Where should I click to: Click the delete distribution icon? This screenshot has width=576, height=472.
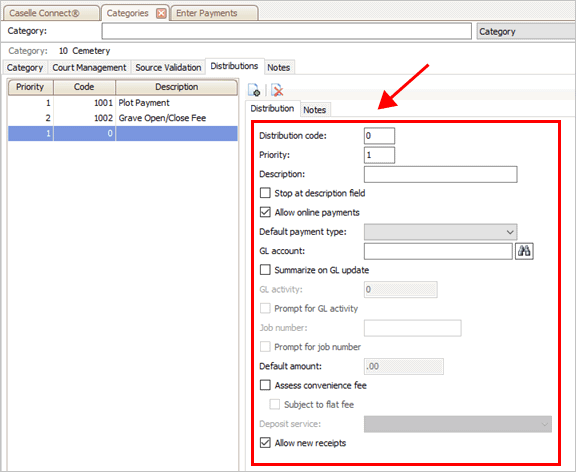[277, 90]
